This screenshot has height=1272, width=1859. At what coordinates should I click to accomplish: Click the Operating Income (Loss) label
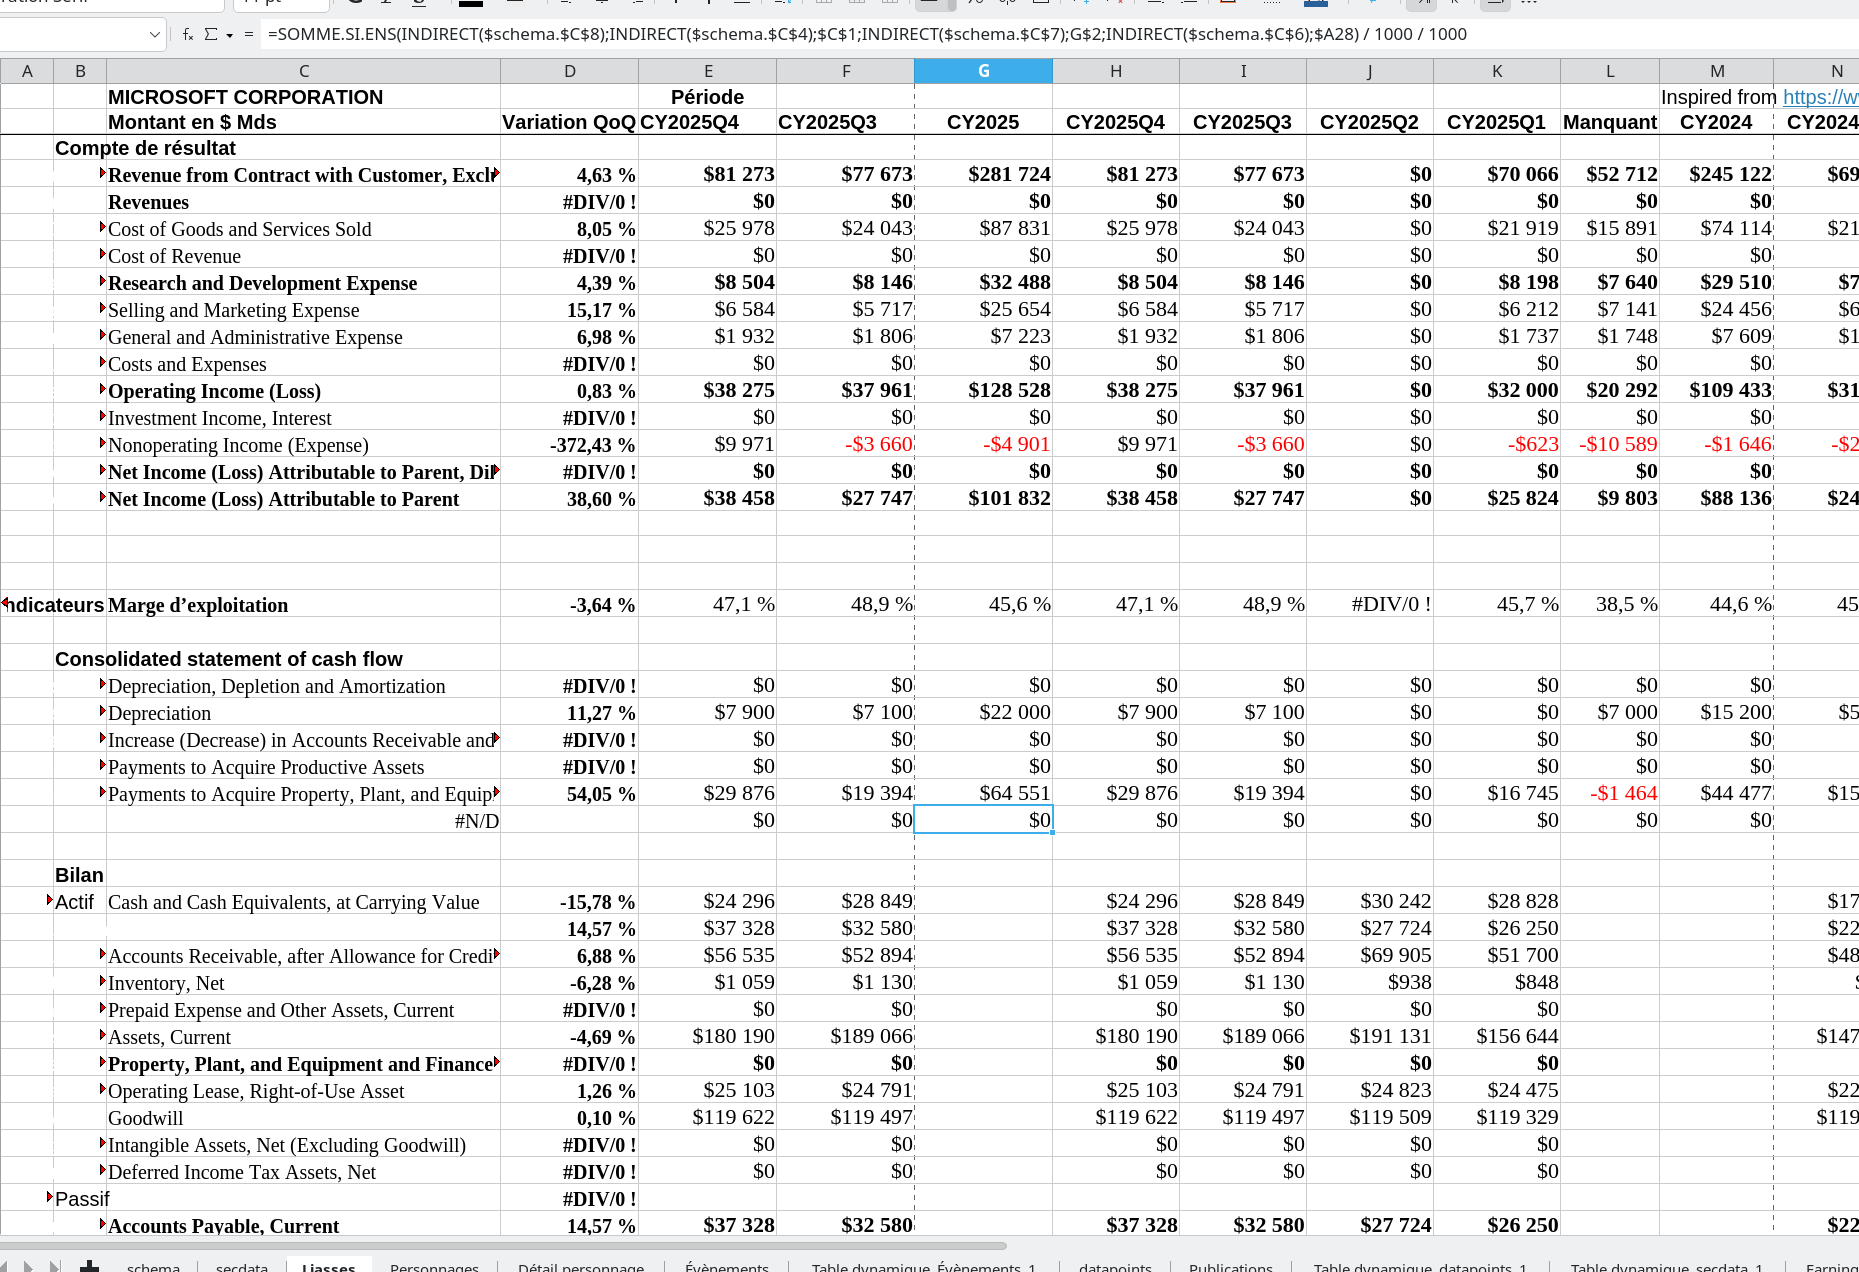point(214,391)
